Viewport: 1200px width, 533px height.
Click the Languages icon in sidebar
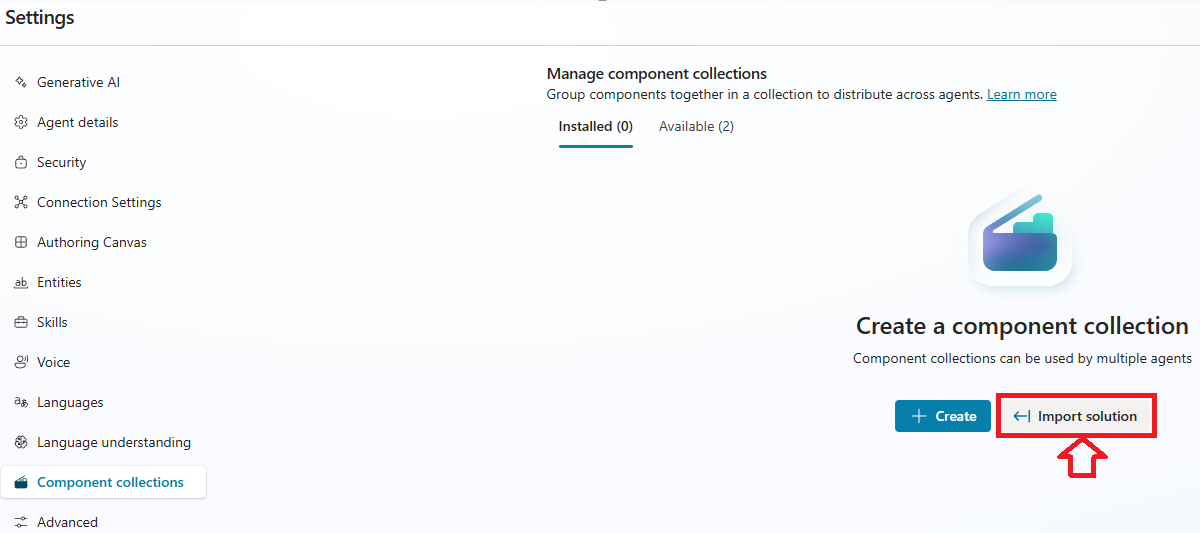tap(20, 402)
